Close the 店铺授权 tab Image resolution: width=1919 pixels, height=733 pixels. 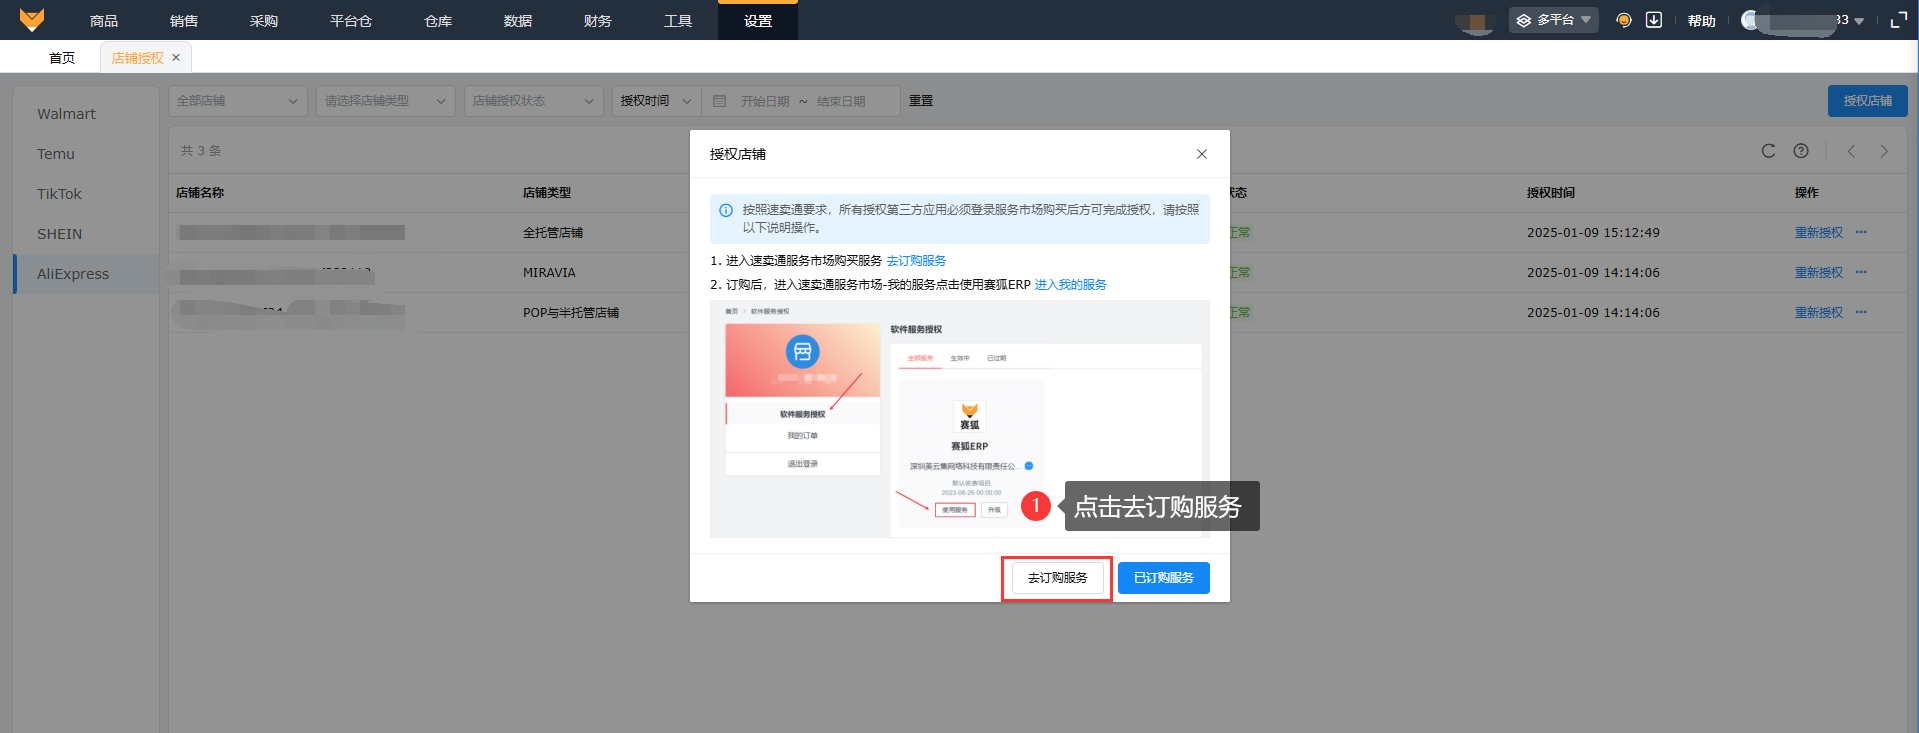tap(176, 58)
